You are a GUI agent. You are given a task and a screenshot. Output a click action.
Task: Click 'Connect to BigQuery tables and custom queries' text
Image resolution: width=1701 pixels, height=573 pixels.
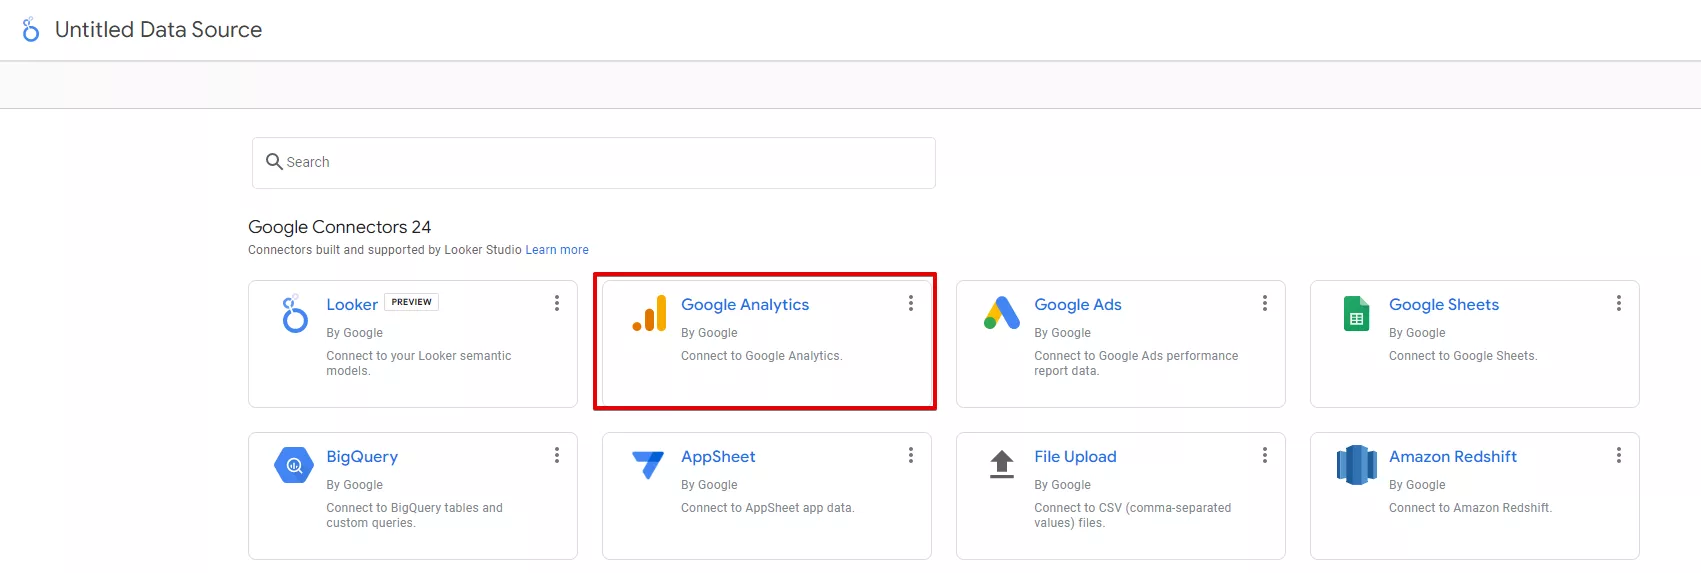tap(414, 515)
